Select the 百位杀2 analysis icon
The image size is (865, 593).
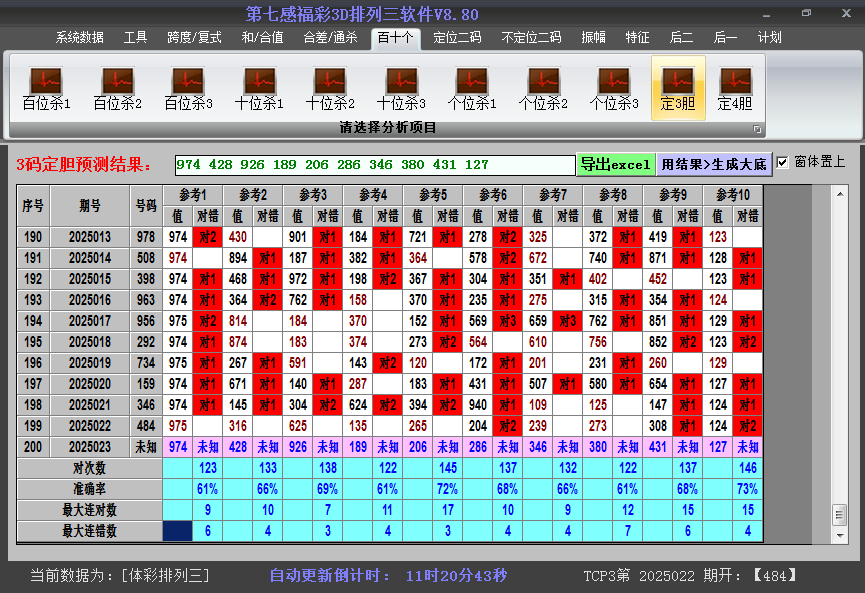click(x=118, y=88)
